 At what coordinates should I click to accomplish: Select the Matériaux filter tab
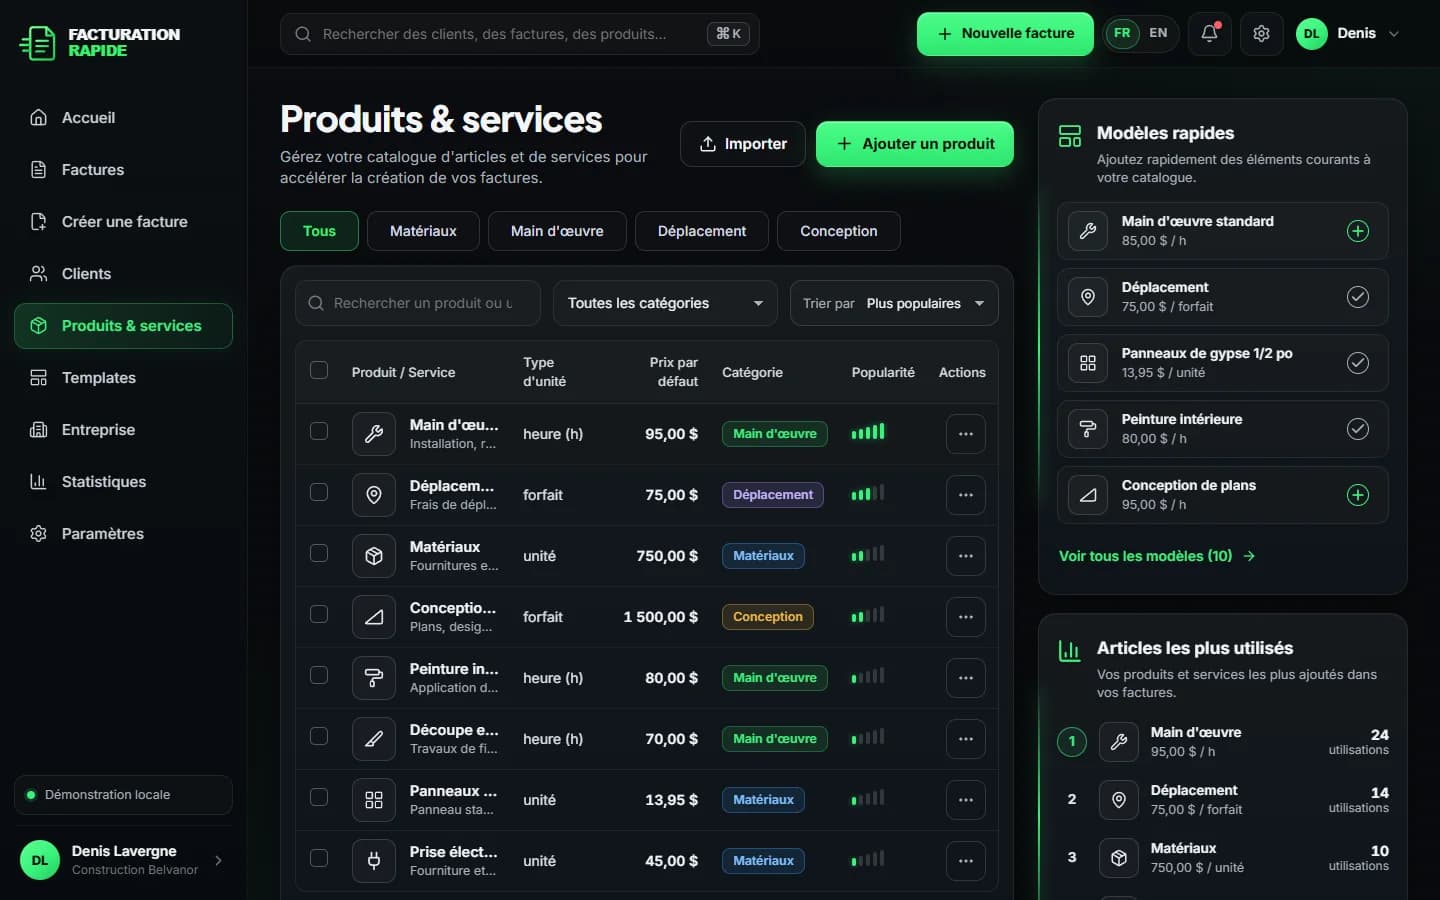423,231
